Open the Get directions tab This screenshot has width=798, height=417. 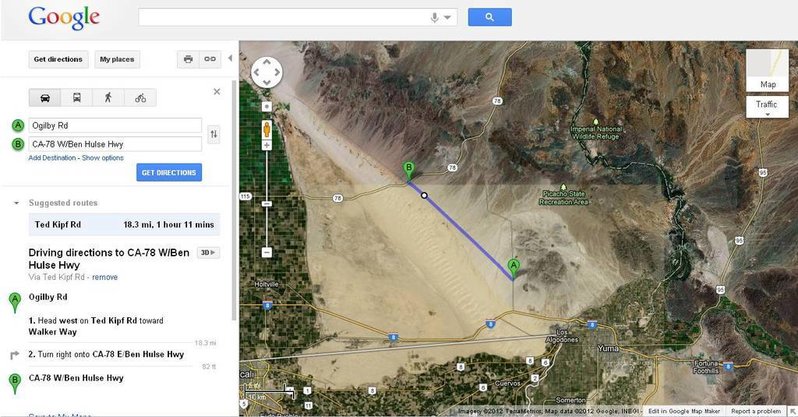click(58, 59)
